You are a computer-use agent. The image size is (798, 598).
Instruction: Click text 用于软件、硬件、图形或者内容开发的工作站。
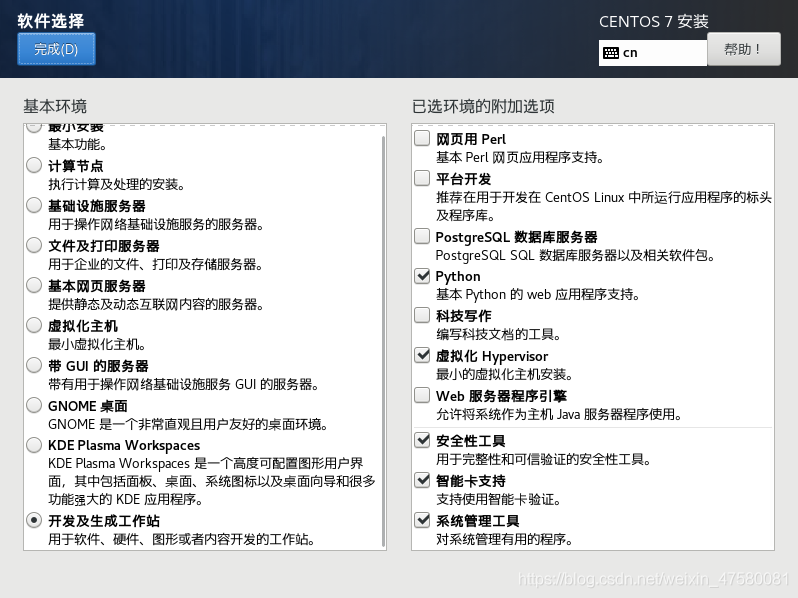coord(182,539)
